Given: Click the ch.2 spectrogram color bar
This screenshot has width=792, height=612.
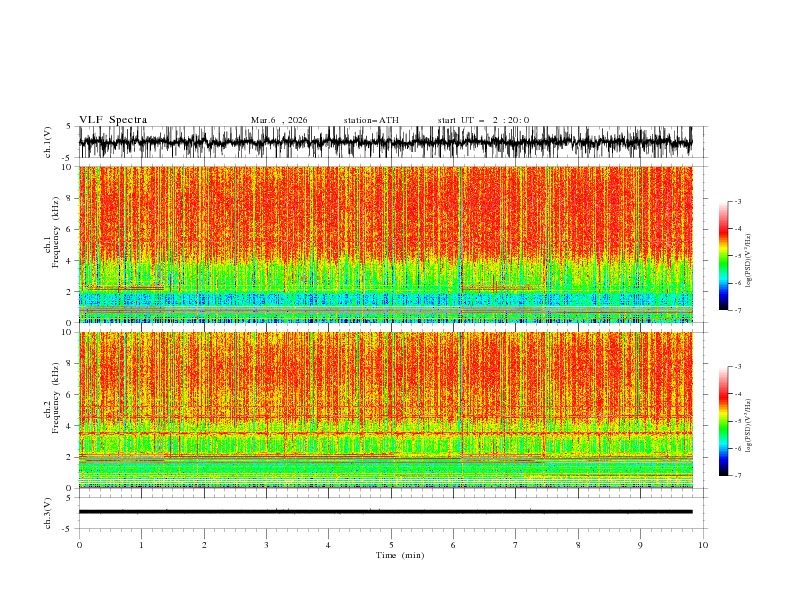Looking at the screenshot, I should 724,421.
